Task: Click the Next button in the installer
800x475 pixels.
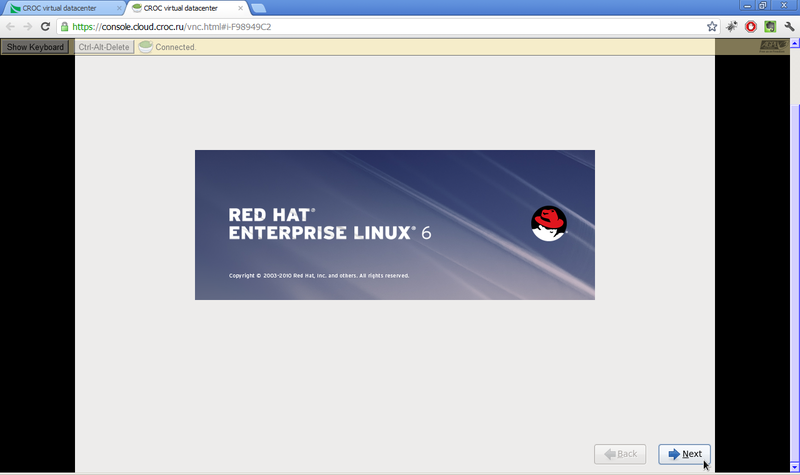Action: (684, 454)
